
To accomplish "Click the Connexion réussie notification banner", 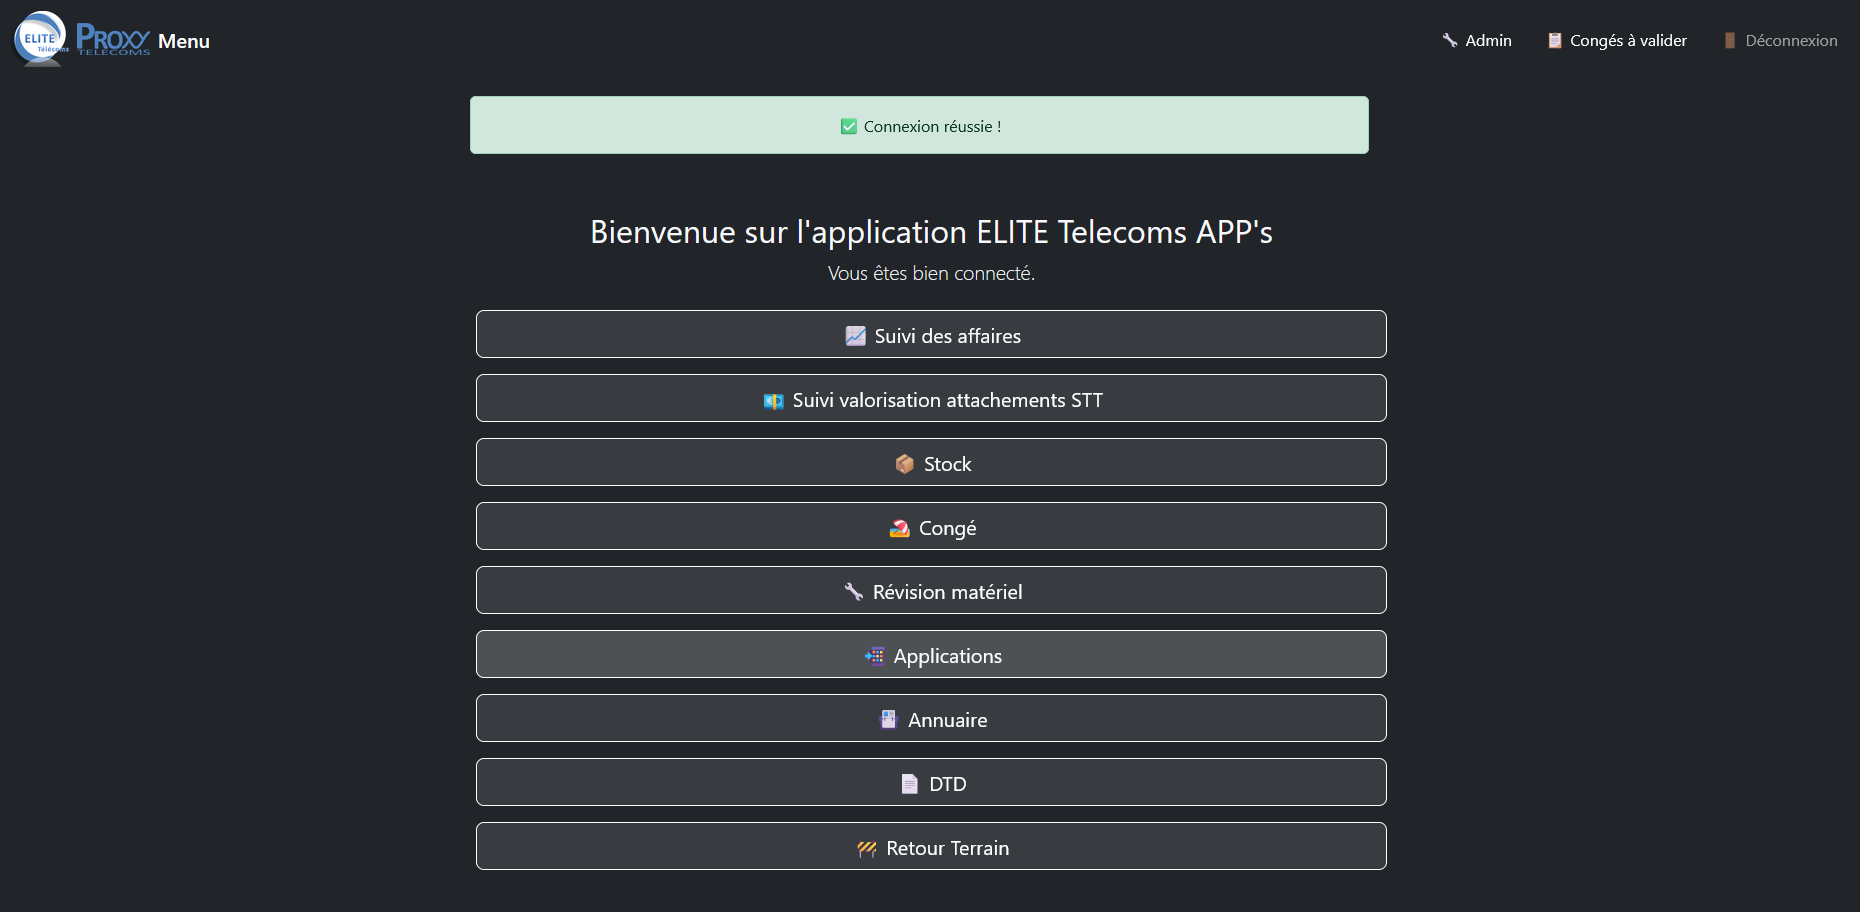I will pos(919,125).
